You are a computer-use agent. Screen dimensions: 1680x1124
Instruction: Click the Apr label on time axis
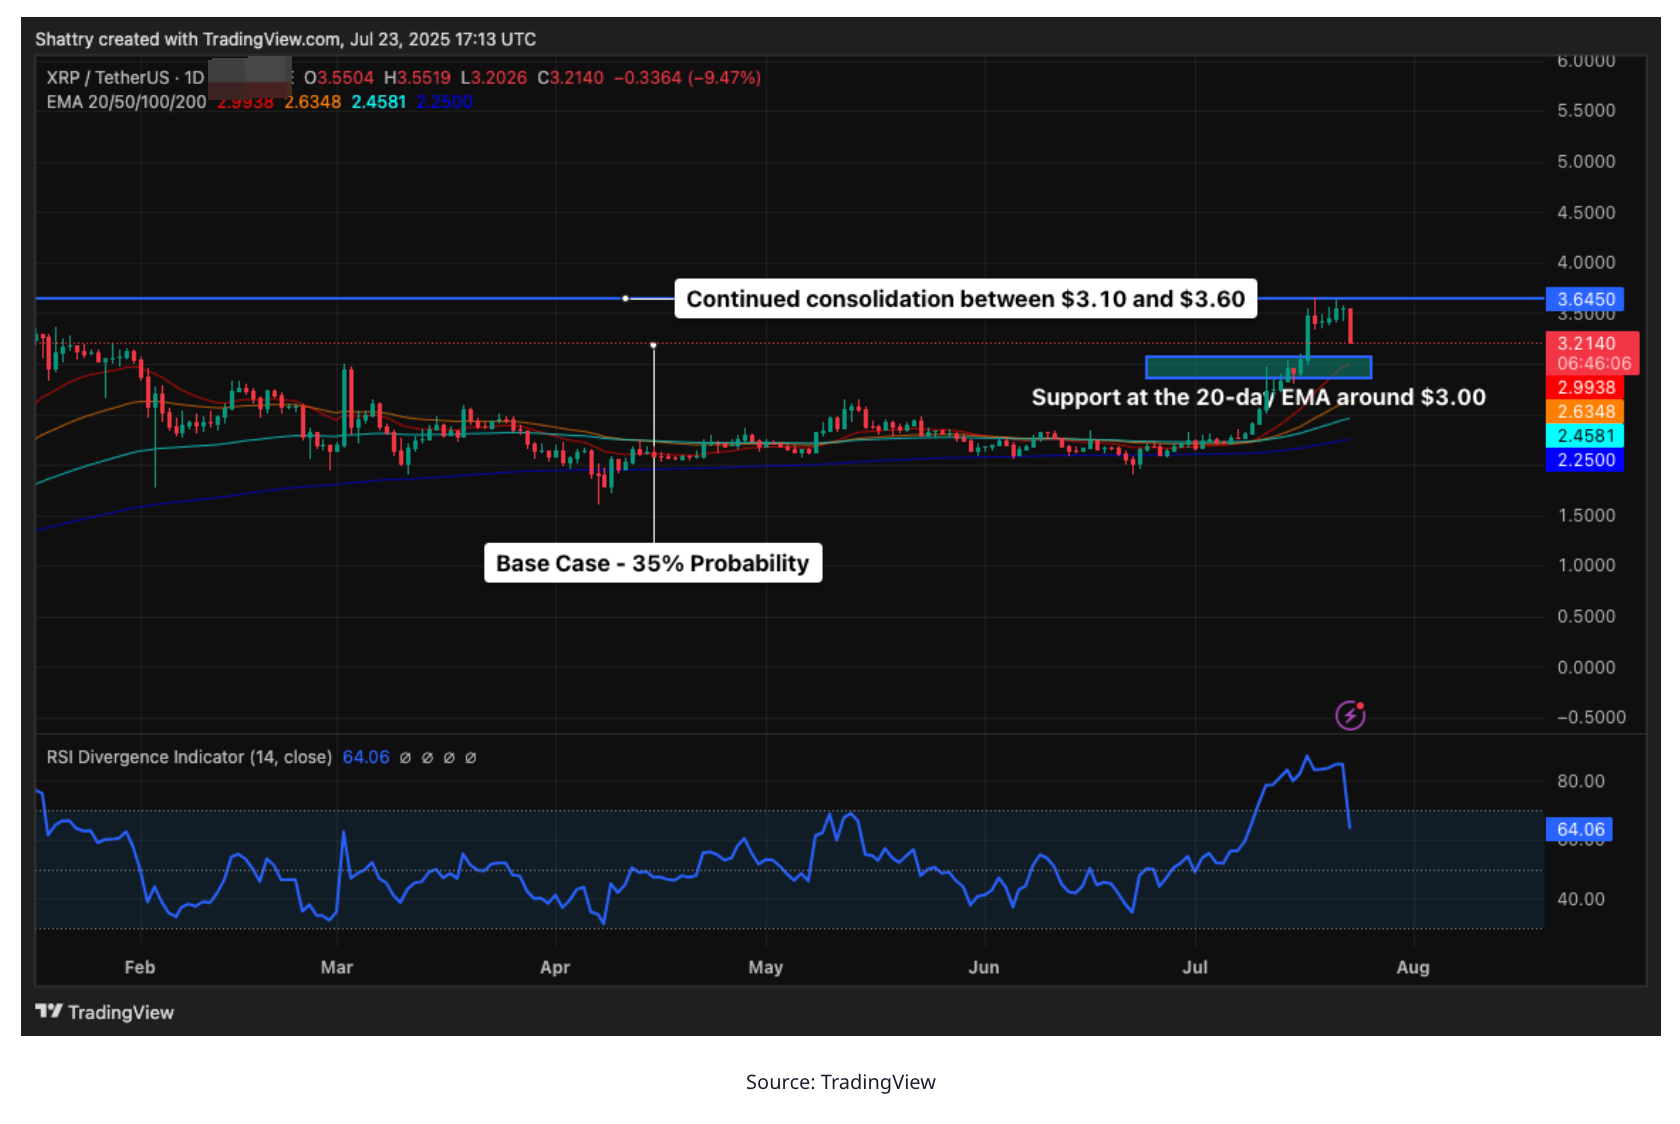(x=555, y=967)
